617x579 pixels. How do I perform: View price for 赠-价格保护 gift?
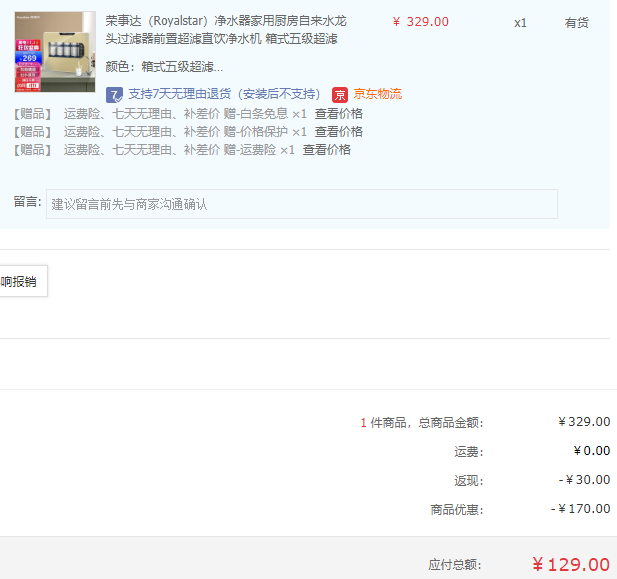pos(338,131)
